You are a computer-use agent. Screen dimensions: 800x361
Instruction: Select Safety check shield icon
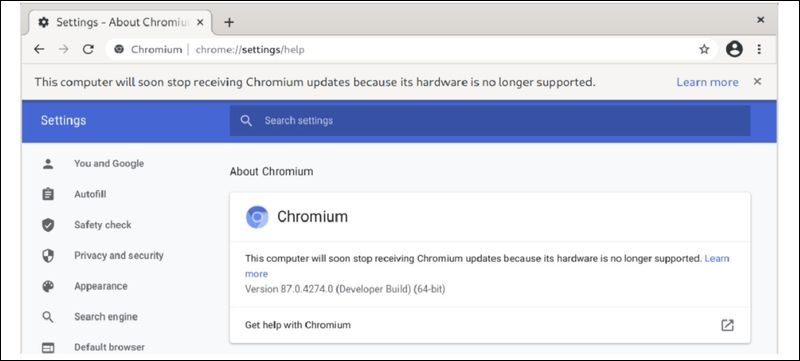tap(48, 225)
